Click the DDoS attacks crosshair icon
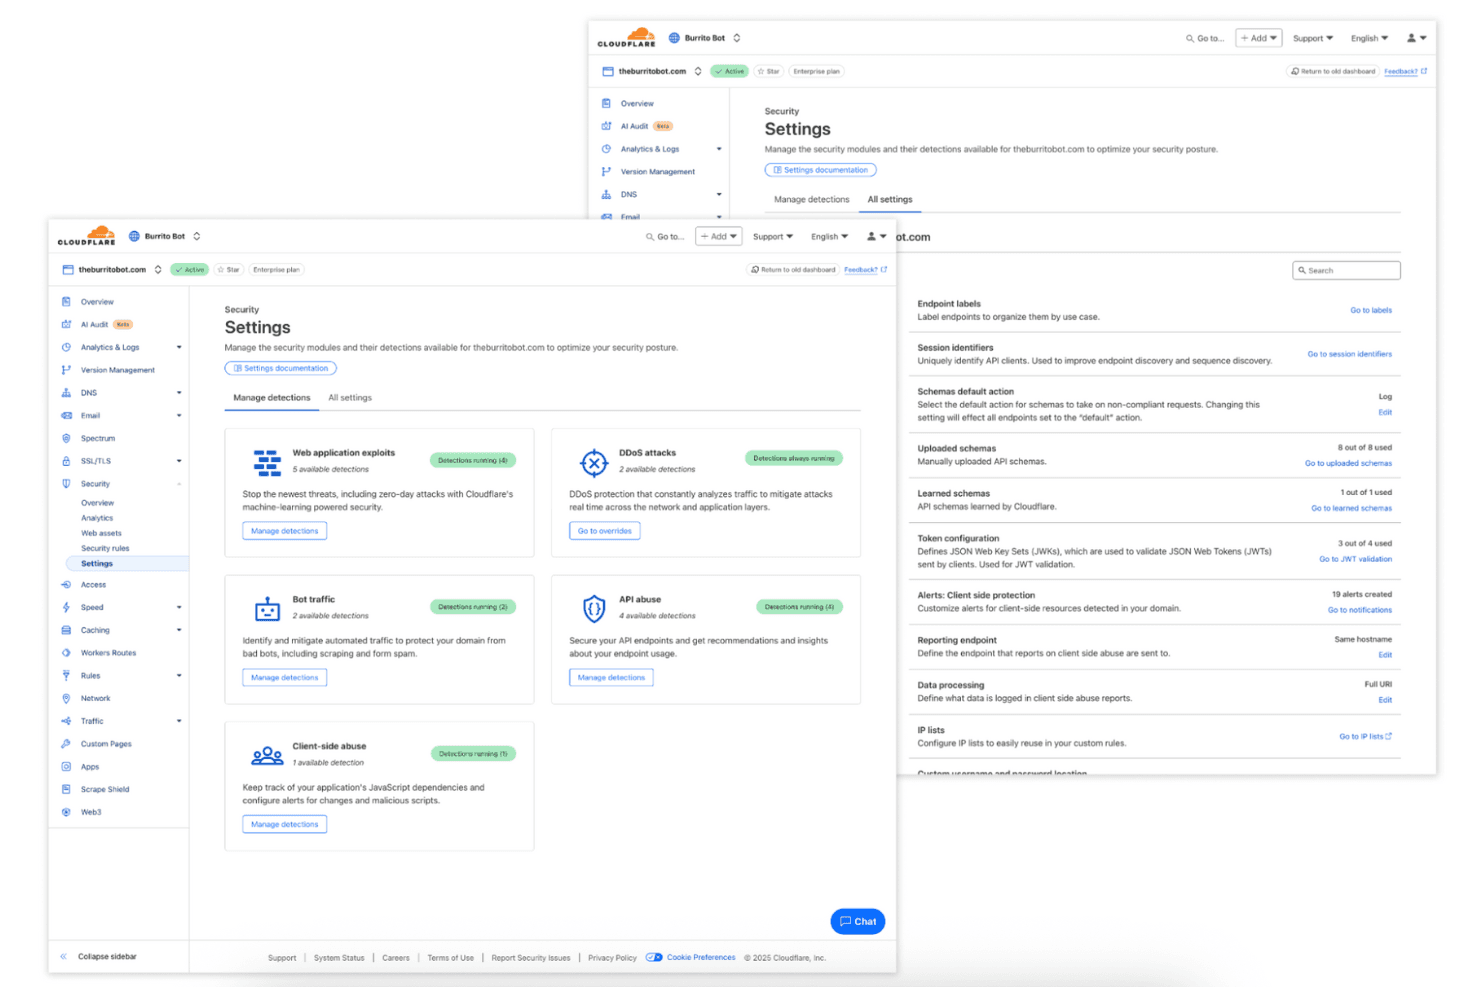Screen dimensions: 1480x987 pyautogui.click(x=594, y=463)
